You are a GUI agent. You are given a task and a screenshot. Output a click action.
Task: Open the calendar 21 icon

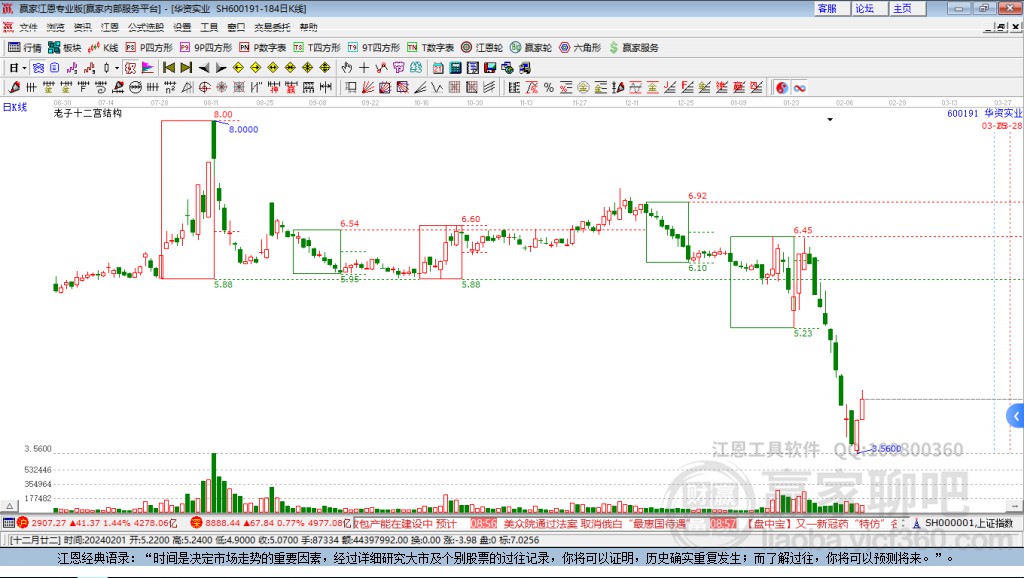pyautogui.click(x=438, y=68)
